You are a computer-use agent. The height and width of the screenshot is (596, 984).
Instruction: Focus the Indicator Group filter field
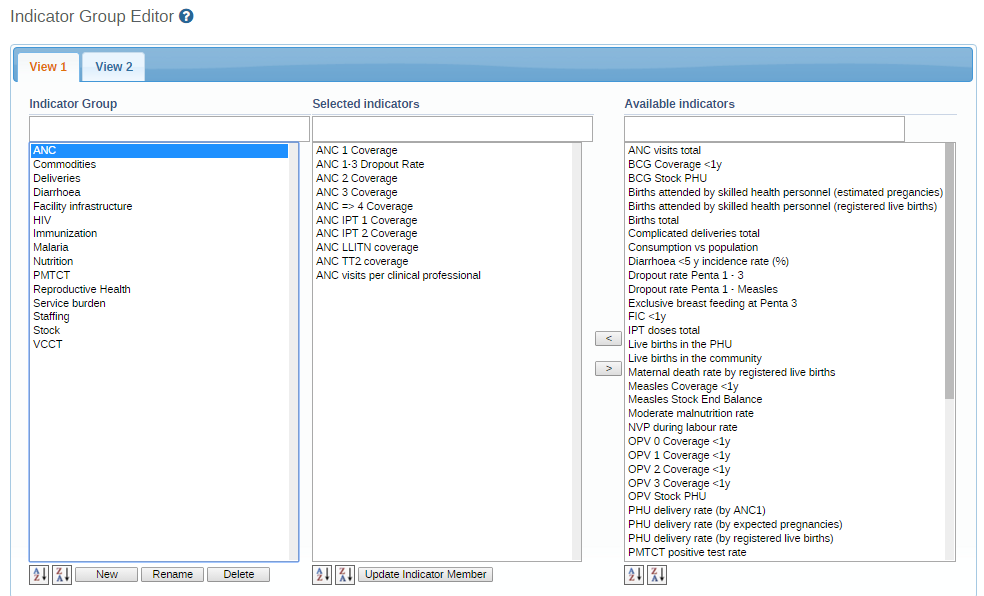pyautogui.click(x=169, y=129)
